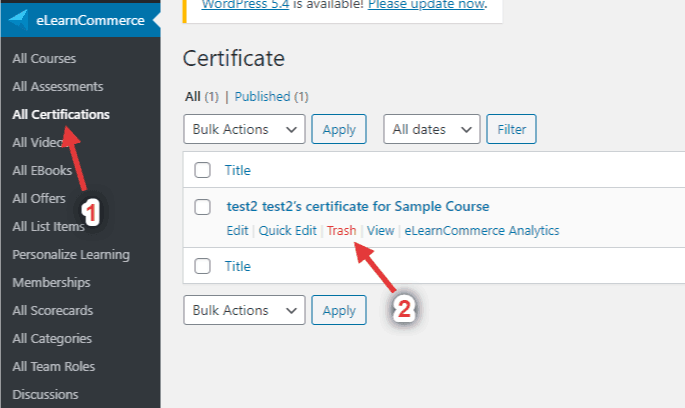Open All Assessments menu item
The width and height of the screenshot is (685, 408).
58,86
